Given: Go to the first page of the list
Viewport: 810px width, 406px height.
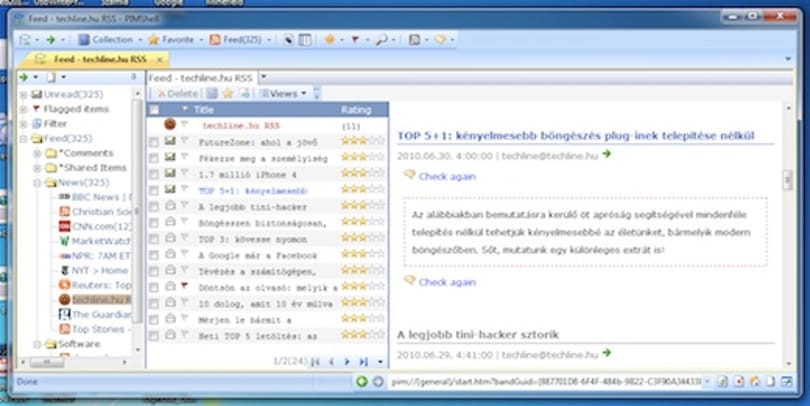Looking at the screenshot, I should pos(315,362).
